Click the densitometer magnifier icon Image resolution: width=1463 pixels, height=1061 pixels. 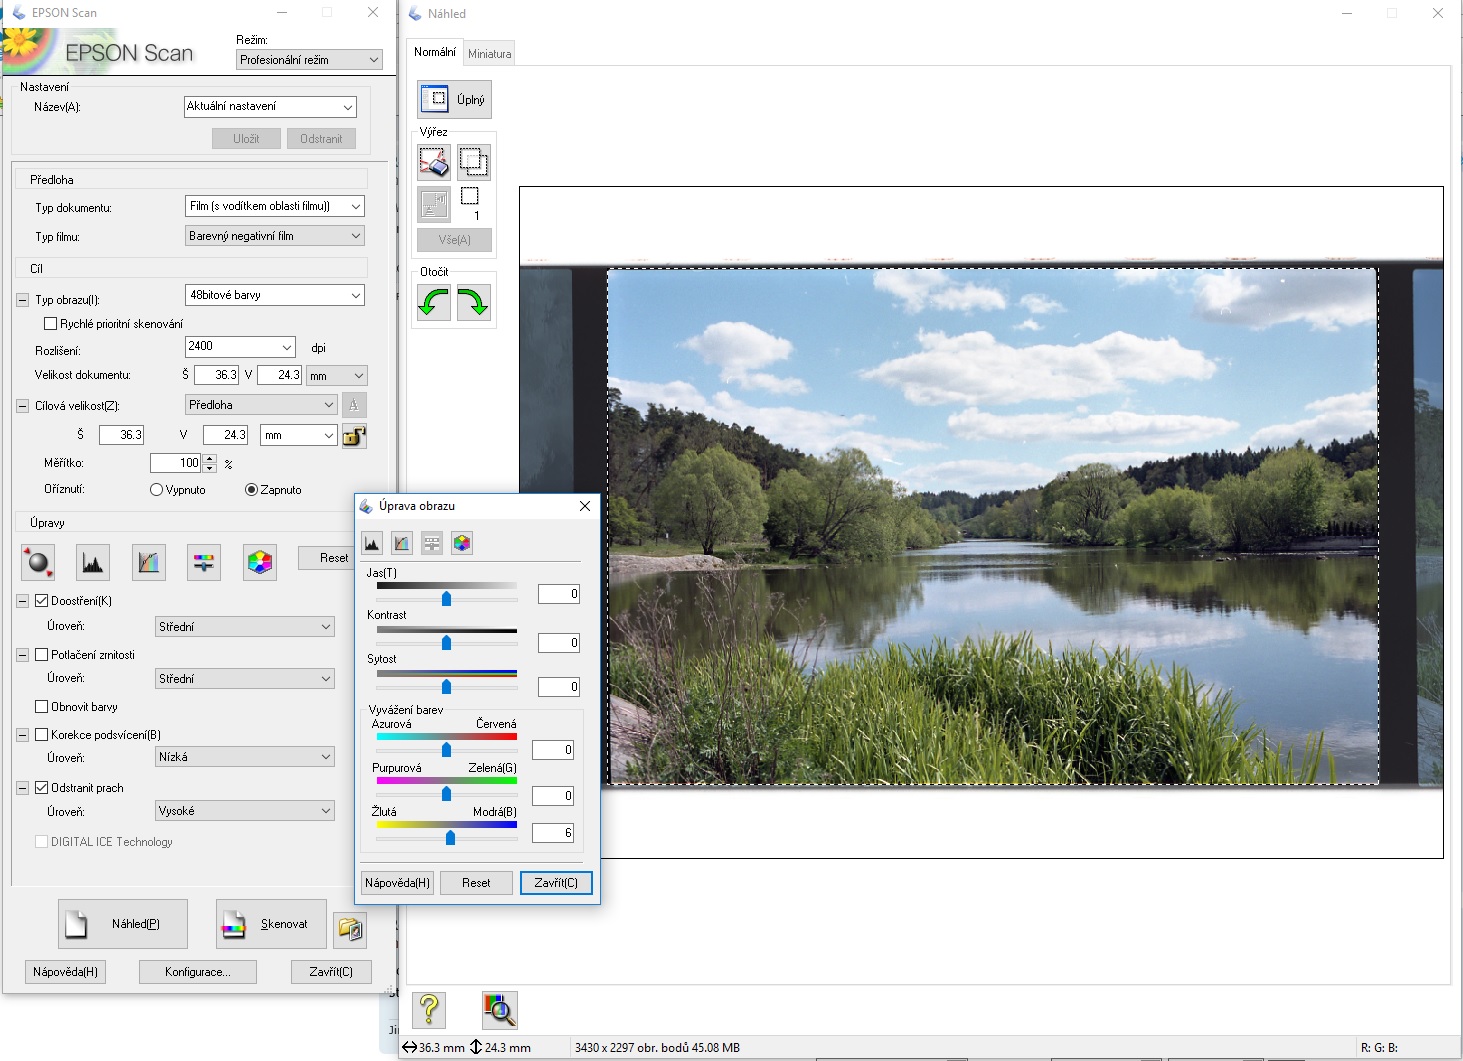pos(499,1010)
